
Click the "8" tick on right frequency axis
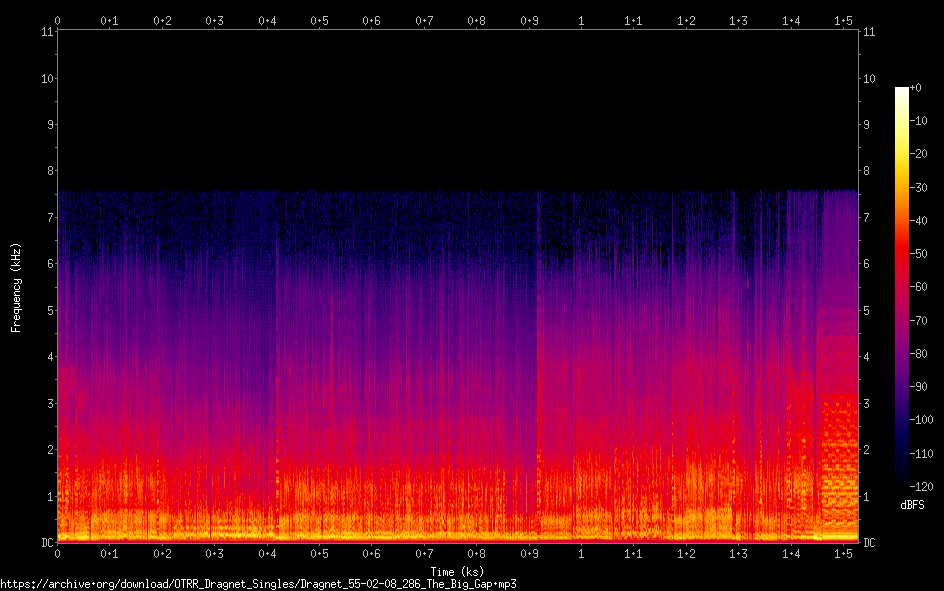tap(866, 171)
